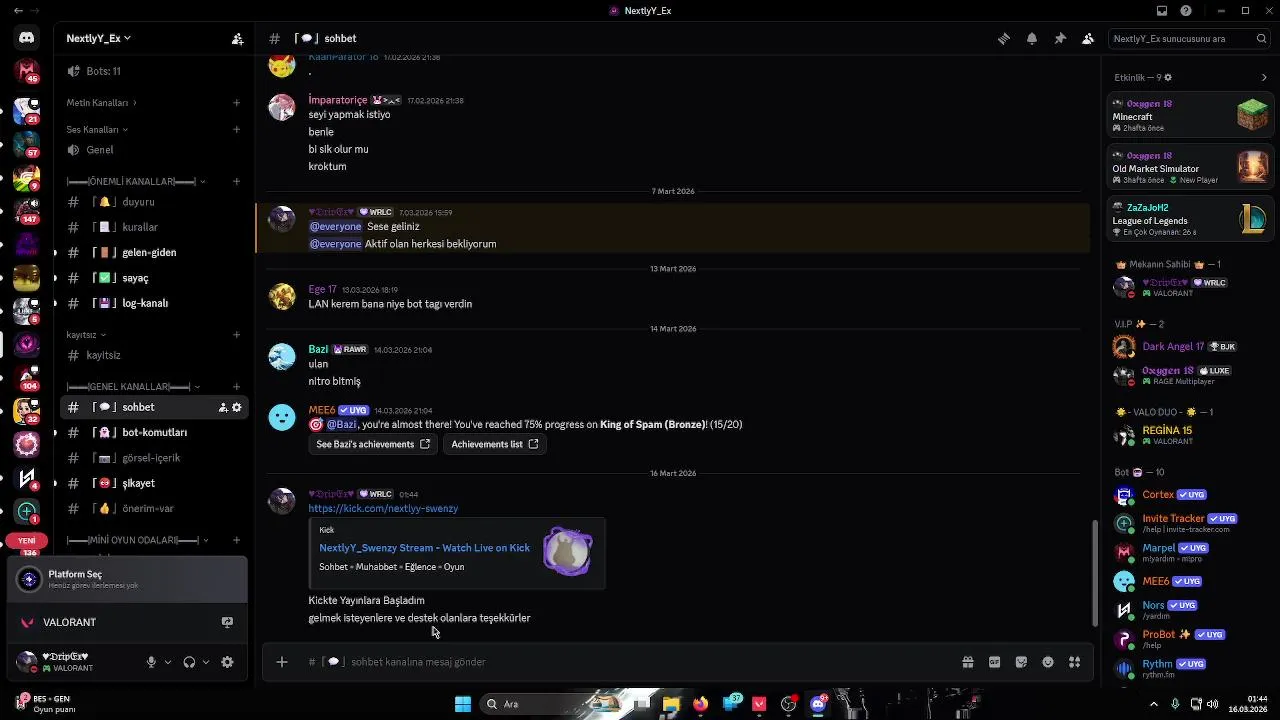1280x720 pixels.
Task: Open server icon with 45 notification badge
Action: pos(27,71)
